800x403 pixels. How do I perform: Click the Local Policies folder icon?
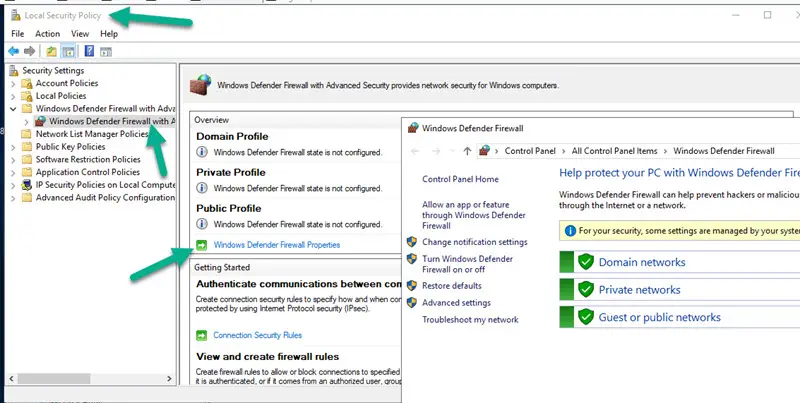pos(27,96)
